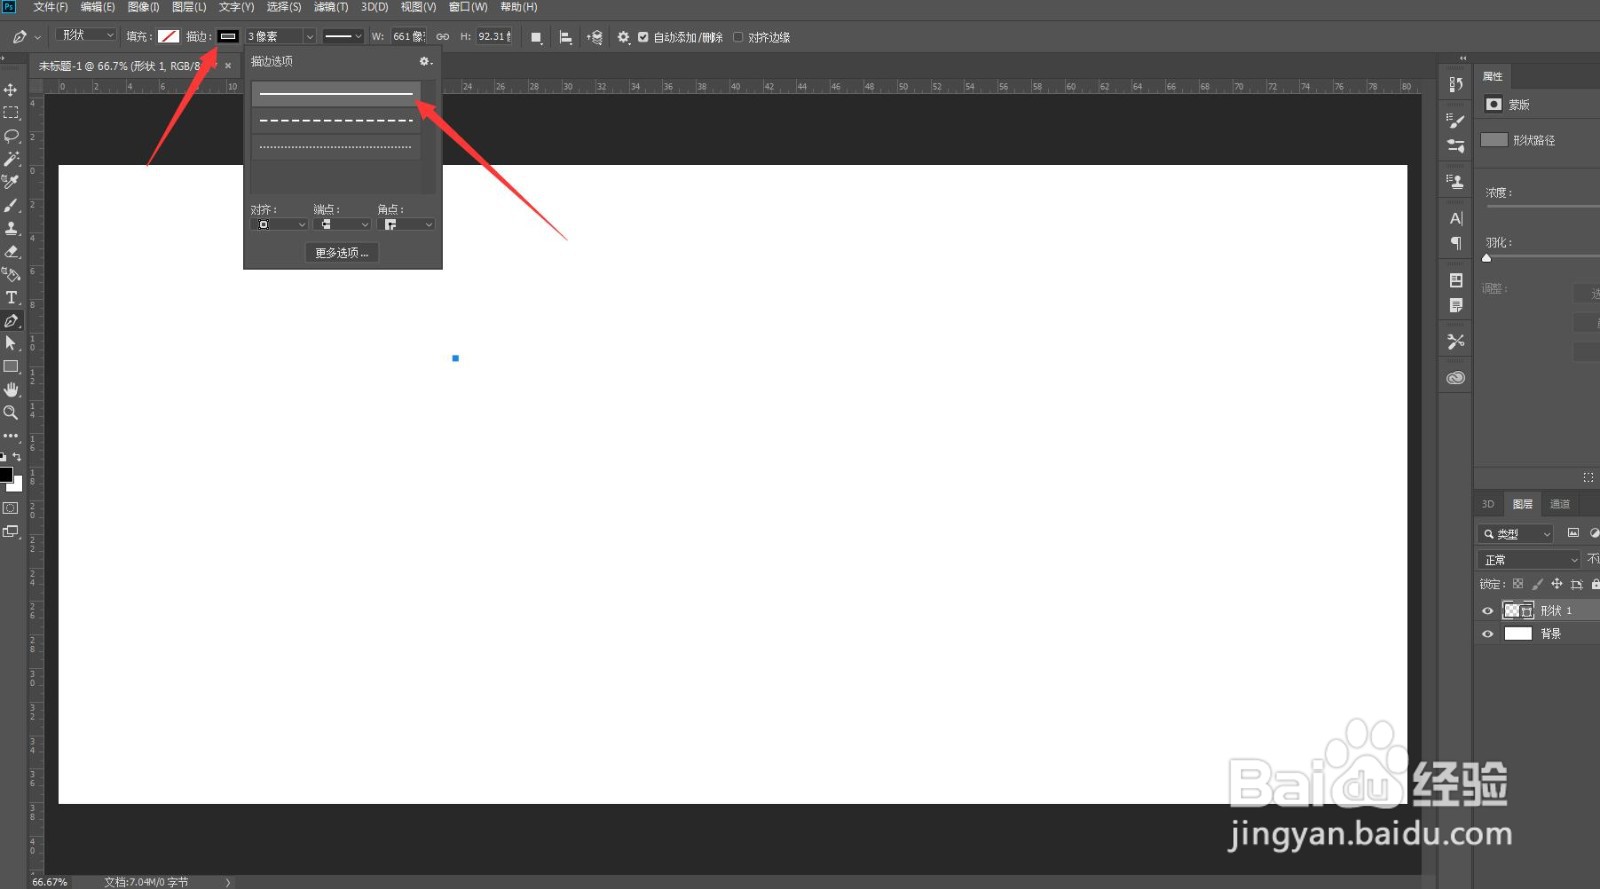Image resolution: width=1600 pixels, height=889 pixels.
Task: Open the 窗口(W) menu
Action: (x=467, y=7)
